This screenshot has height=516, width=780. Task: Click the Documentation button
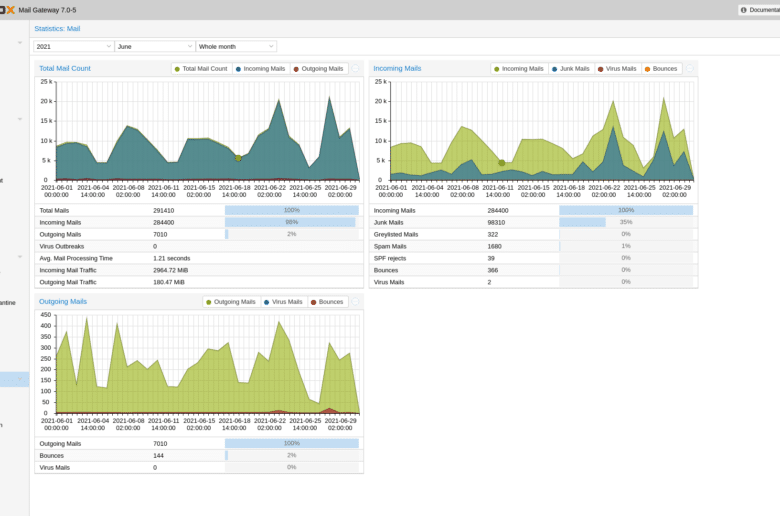click(x=760, y=10)
